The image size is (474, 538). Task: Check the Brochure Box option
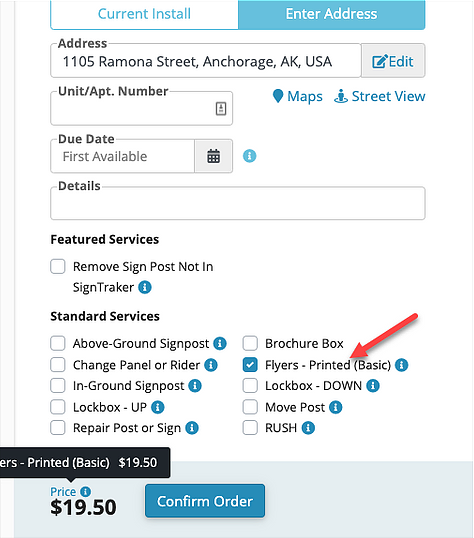(x=250, y=343)
